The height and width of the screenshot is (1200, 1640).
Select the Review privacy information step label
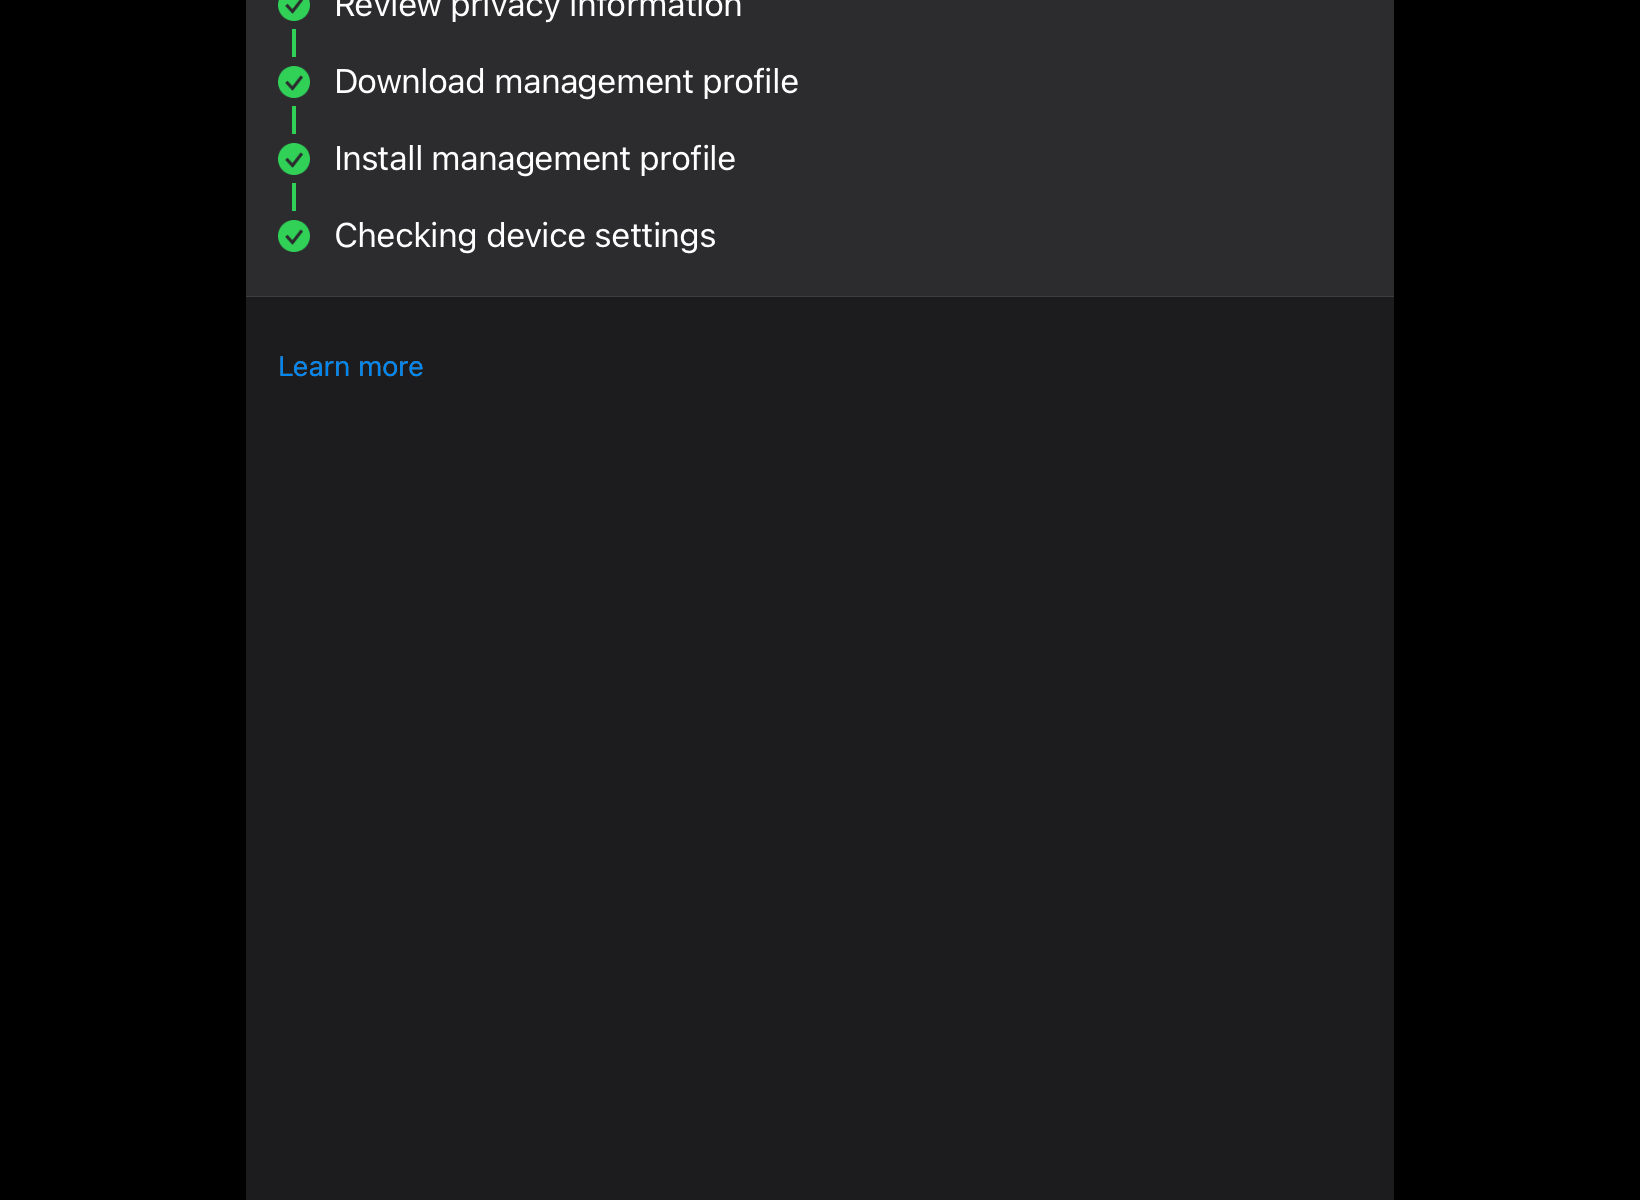pyautogui.click(x=538, y=9)
